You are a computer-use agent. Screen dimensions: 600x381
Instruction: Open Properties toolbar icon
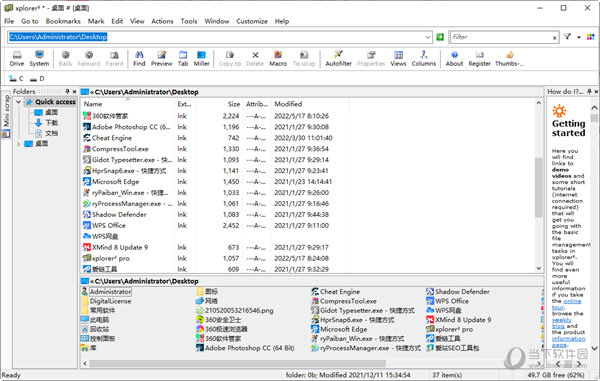(x=371, y=59)
